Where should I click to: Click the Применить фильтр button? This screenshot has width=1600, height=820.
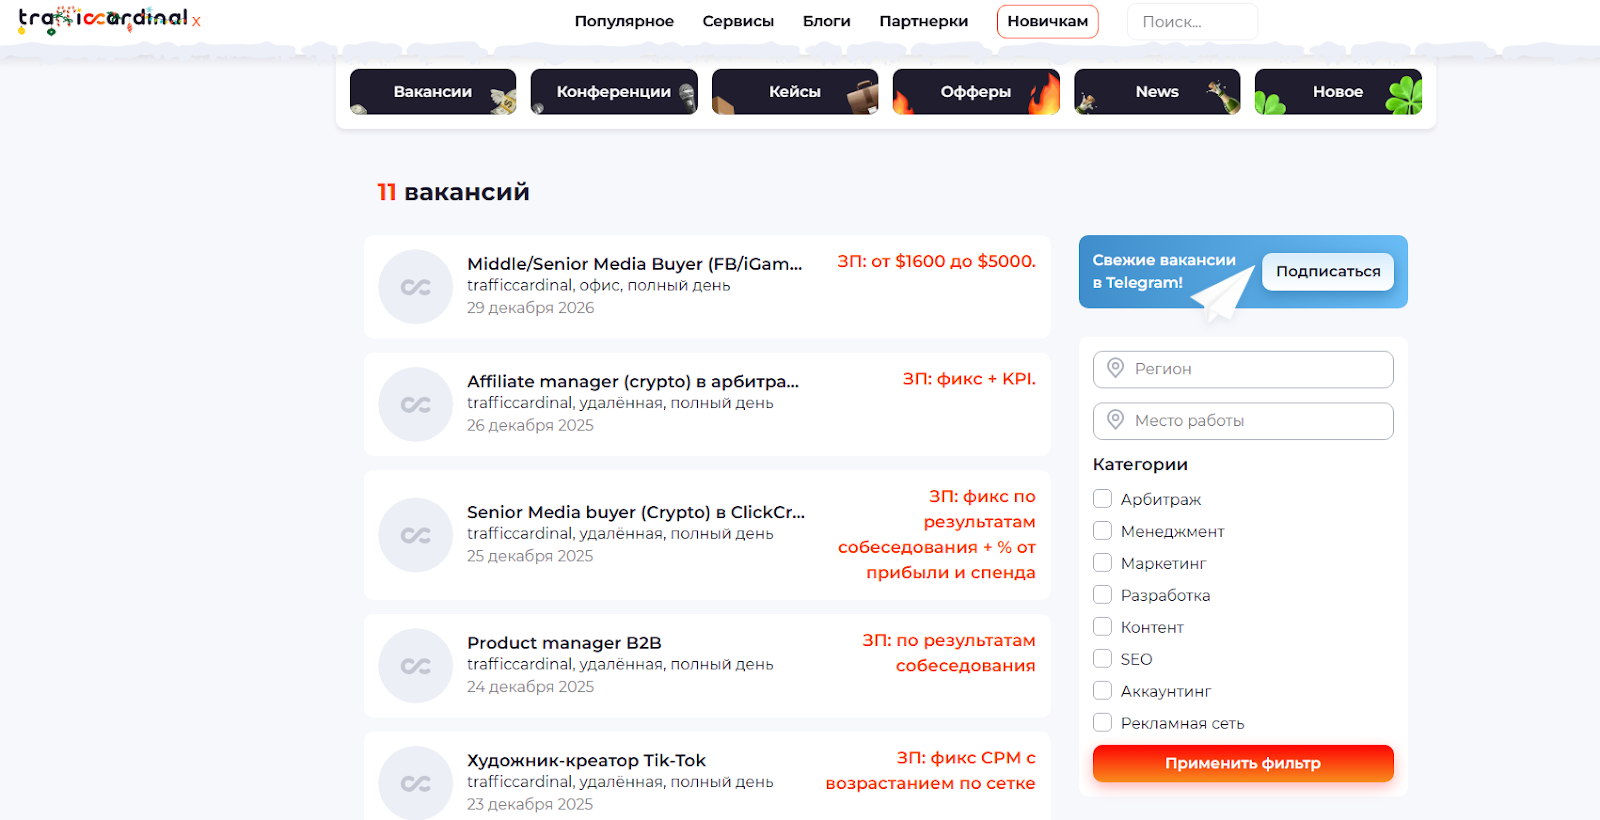coord(1243,764)
